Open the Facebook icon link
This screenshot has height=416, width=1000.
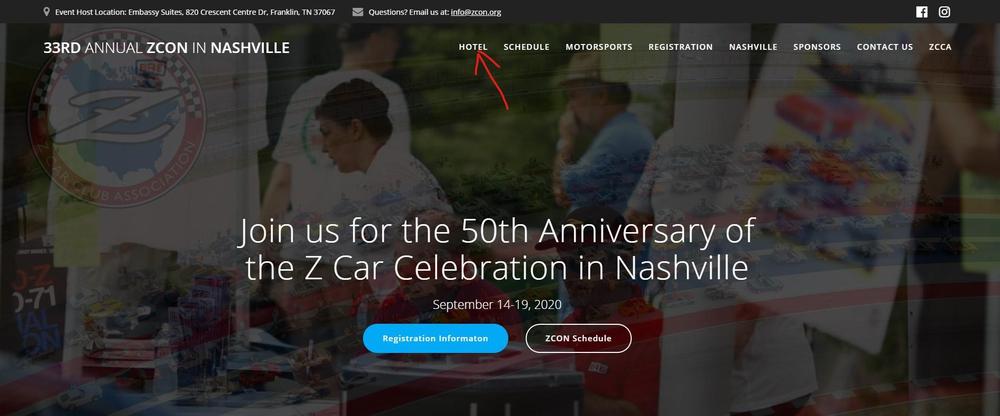pyautogui.click(x=922, y=11)
